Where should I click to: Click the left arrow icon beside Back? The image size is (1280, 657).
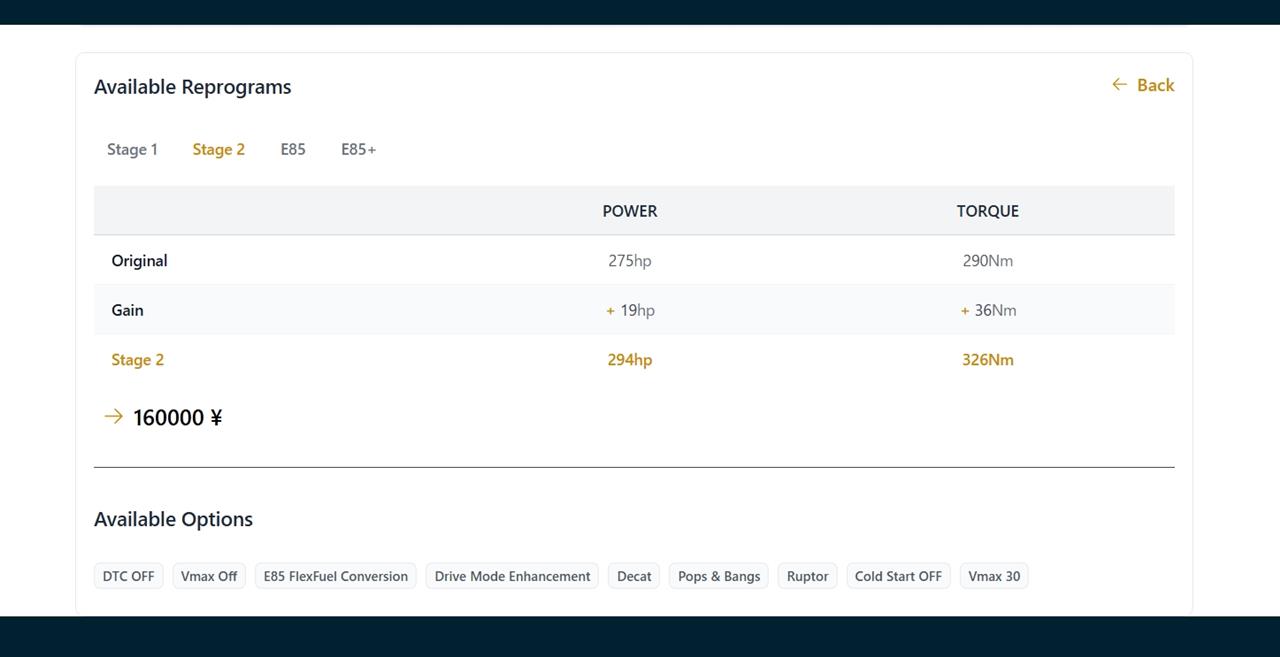1120,85
